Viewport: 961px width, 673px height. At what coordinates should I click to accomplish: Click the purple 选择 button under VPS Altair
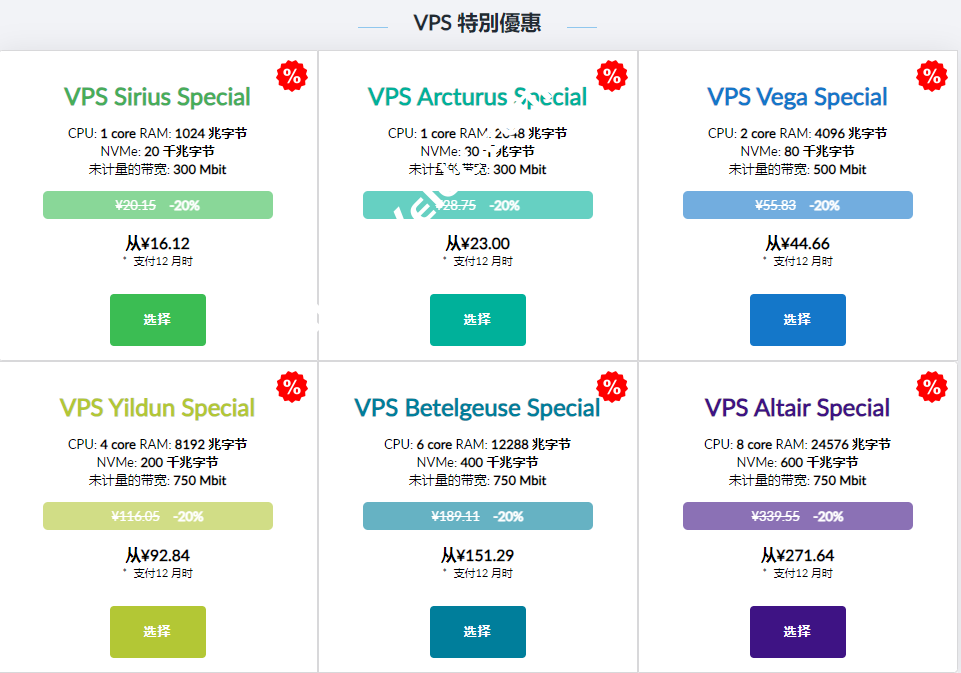coord(797,632)
